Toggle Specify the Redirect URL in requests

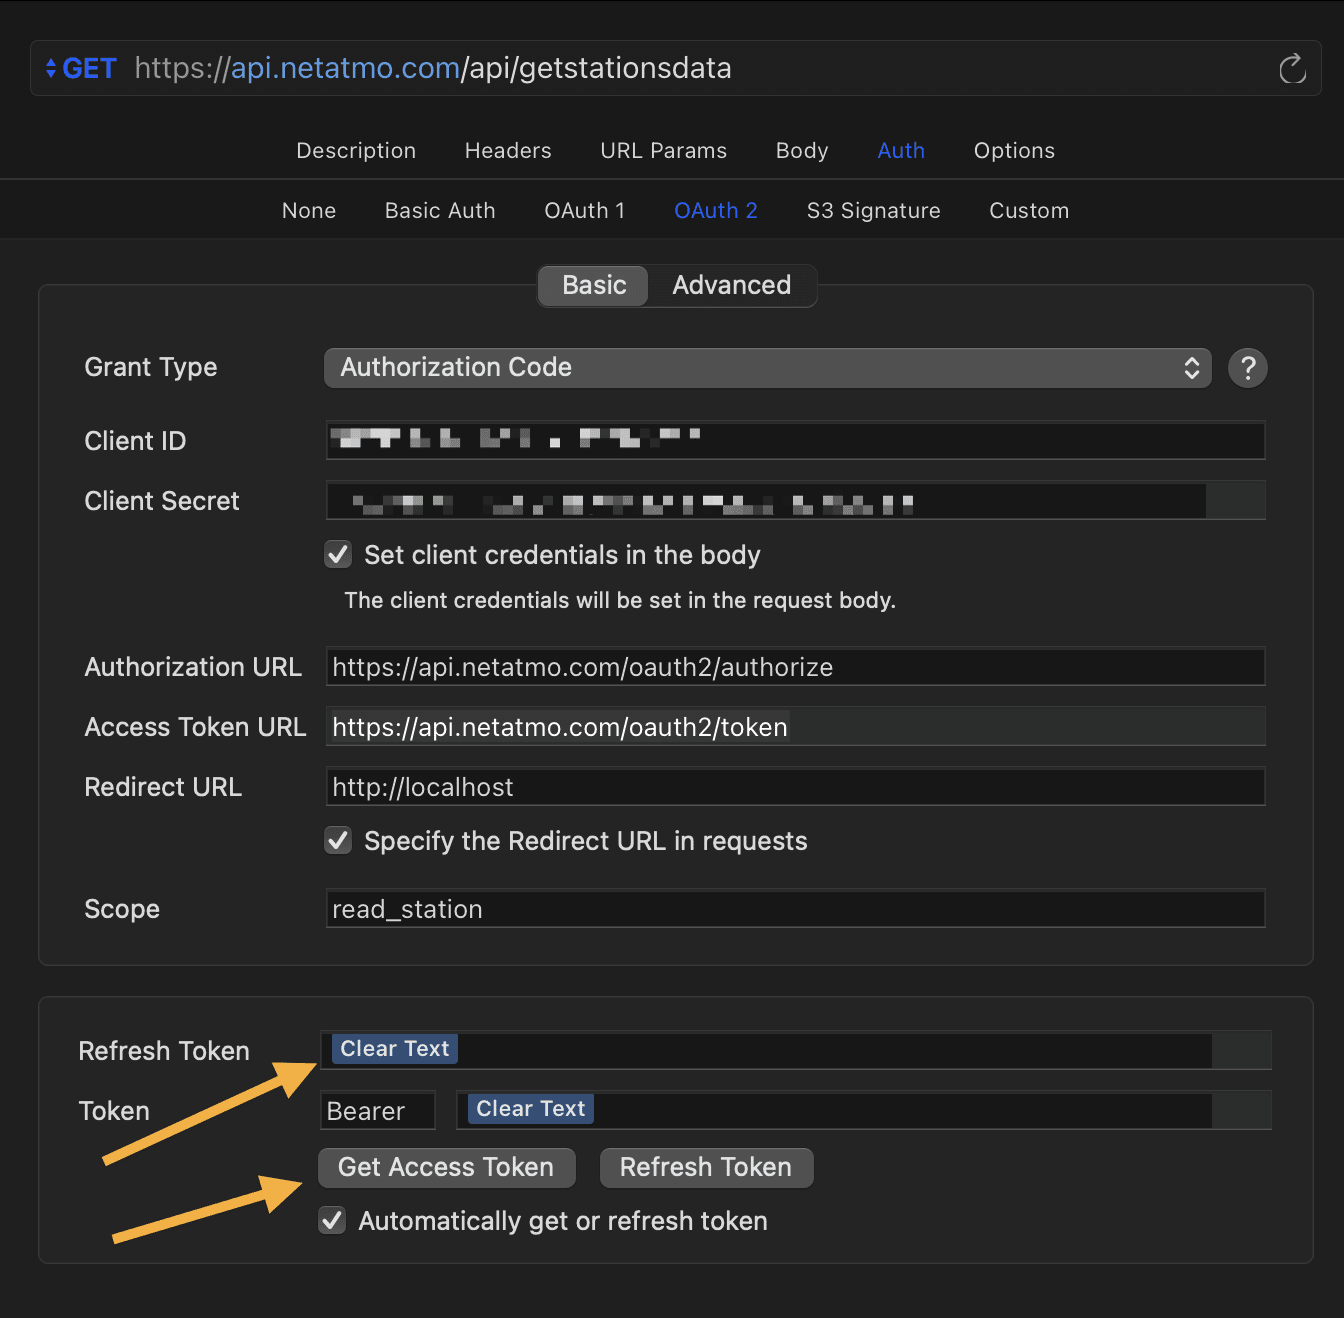pos(338,841)
